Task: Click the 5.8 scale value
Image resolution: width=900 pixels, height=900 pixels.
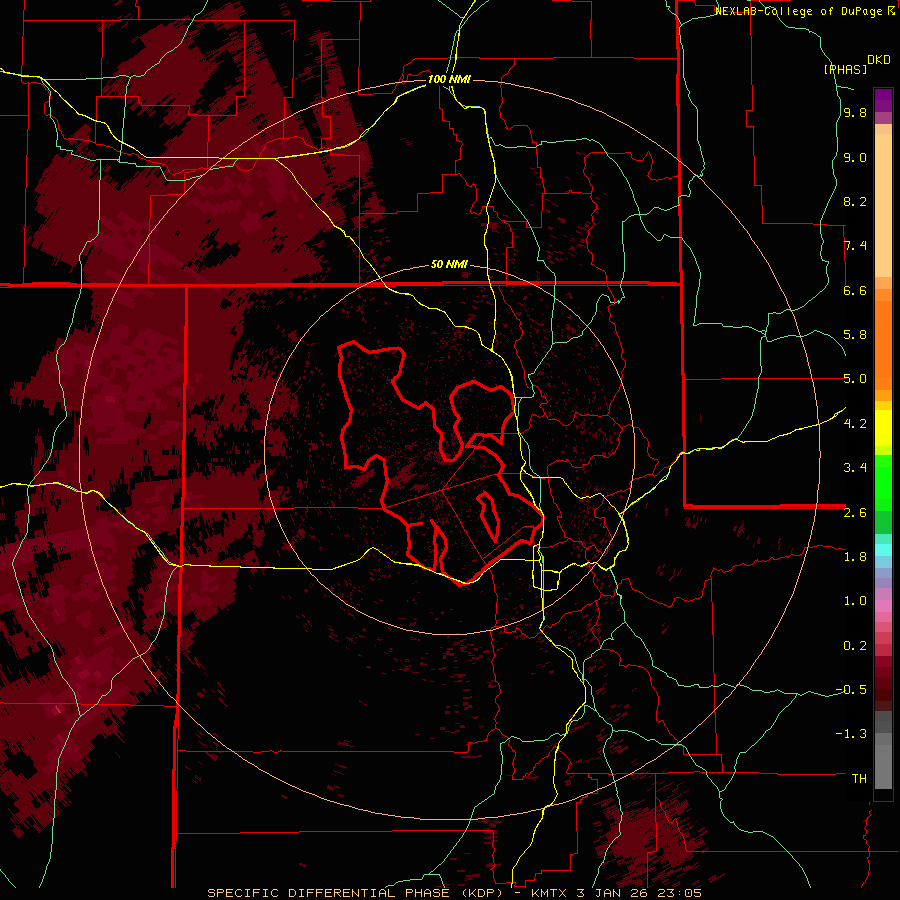Action: tap(855, 335)
